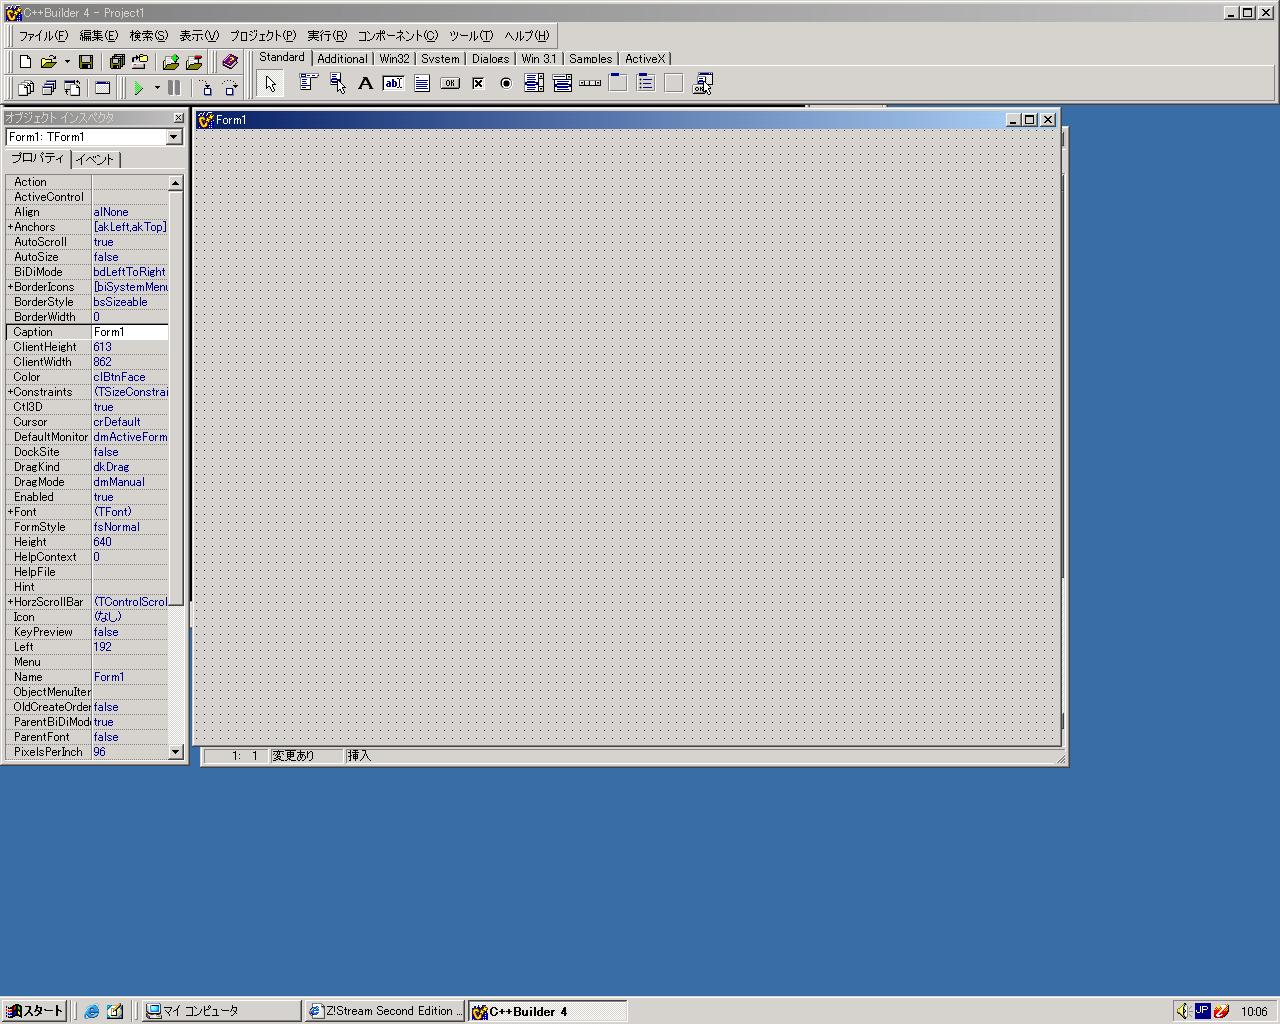1280x1024 pixels.
Task: Open the 編集(E) menu
Action: click(x=98, y=35)
